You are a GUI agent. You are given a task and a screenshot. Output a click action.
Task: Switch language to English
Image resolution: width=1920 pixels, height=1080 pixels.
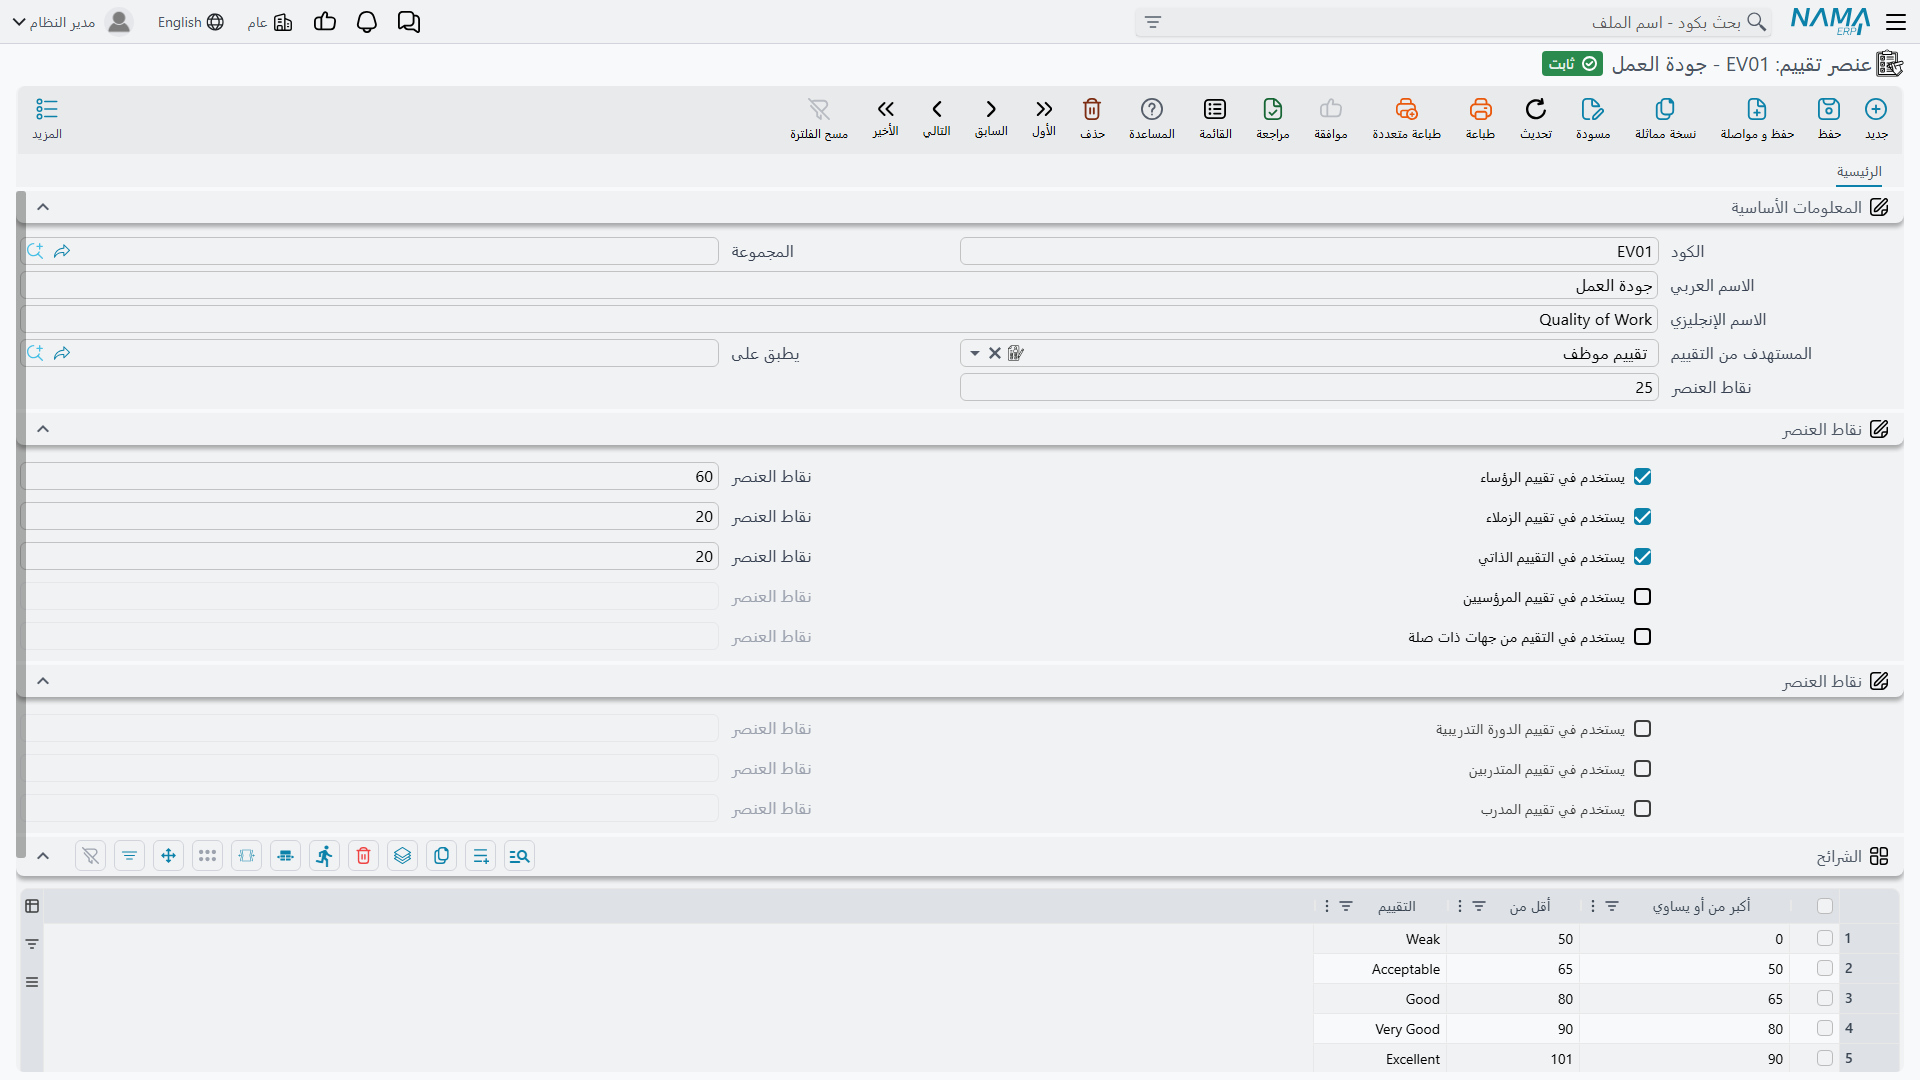[x=190, y=22]
